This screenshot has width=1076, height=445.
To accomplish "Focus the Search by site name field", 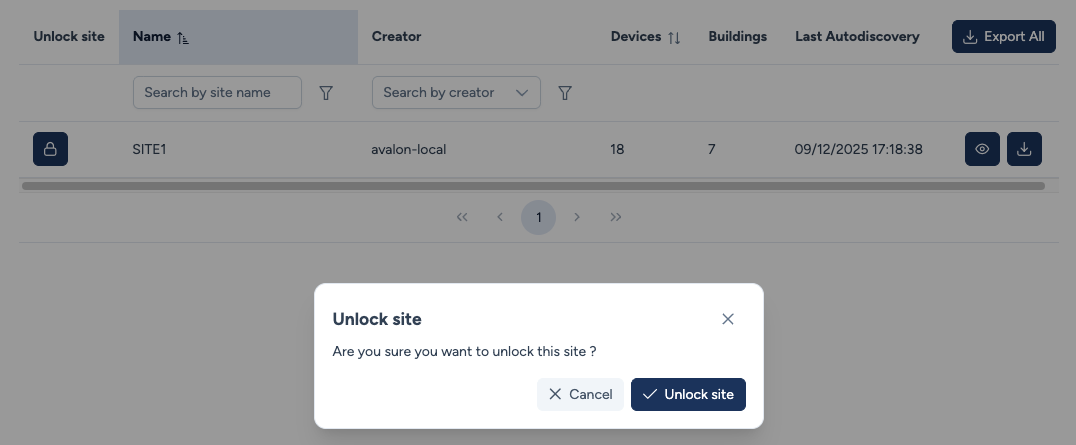I will (x=217, y=92).
